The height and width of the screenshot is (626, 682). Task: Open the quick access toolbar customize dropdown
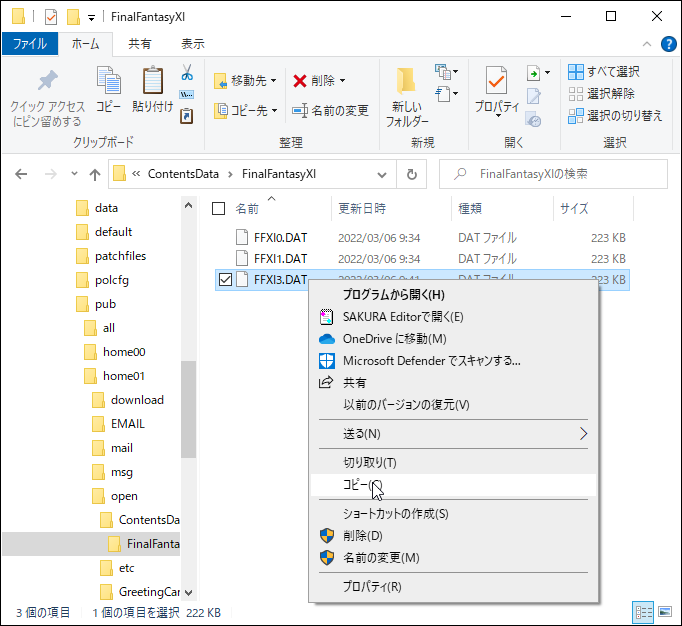coord(91,18)
